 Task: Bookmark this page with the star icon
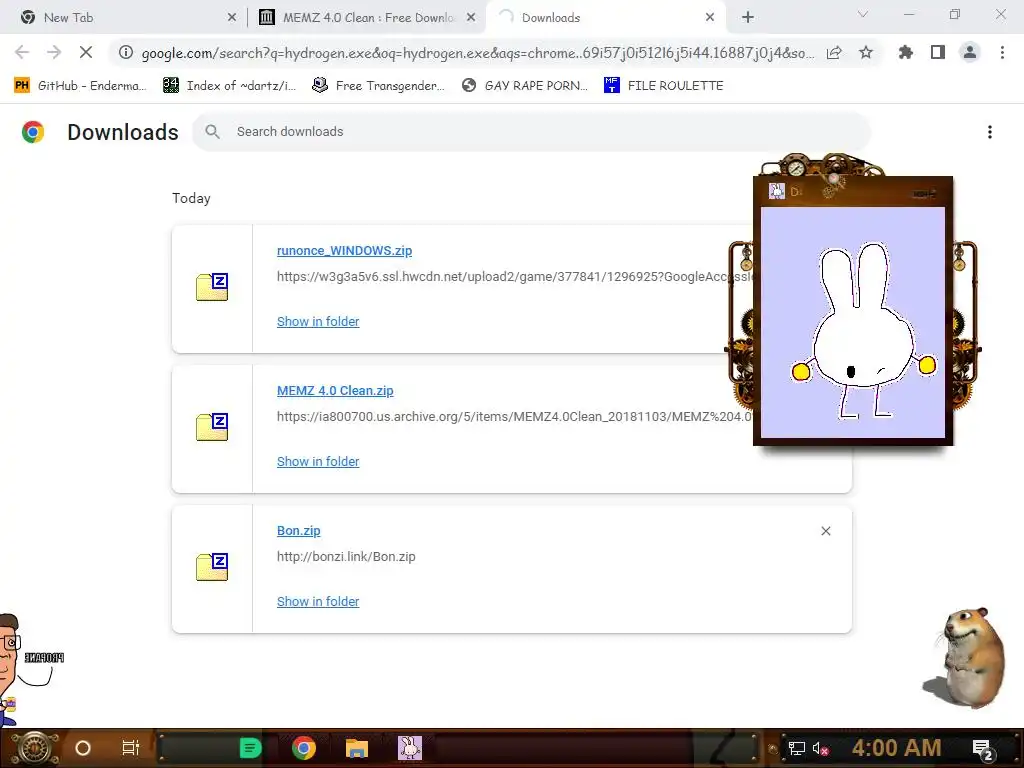point(866,52)
